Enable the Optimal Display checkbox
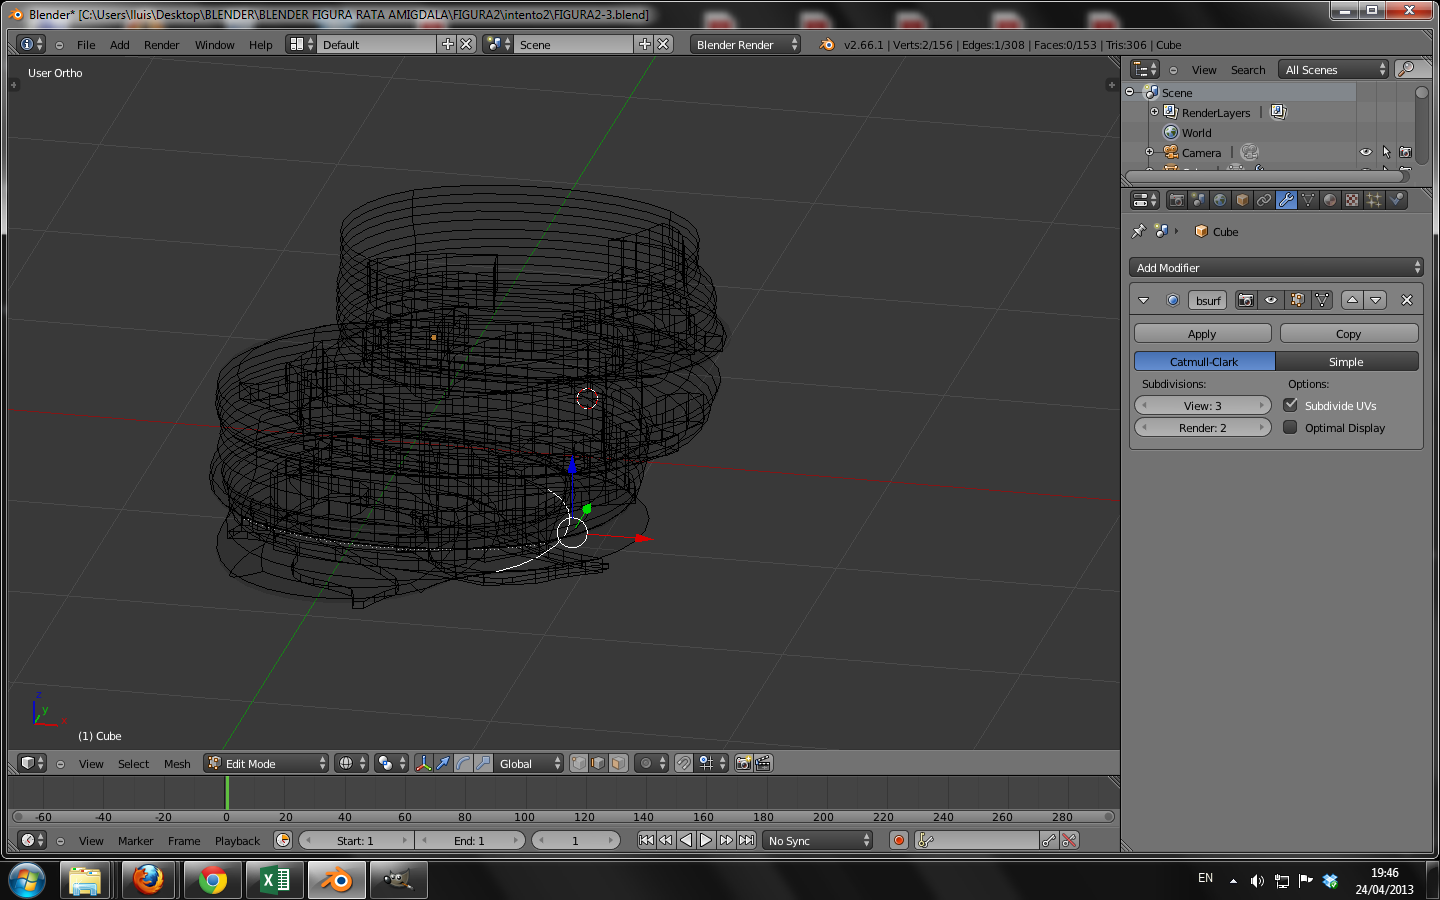This screenshot has height=900, width=1440. [1290, 427]
